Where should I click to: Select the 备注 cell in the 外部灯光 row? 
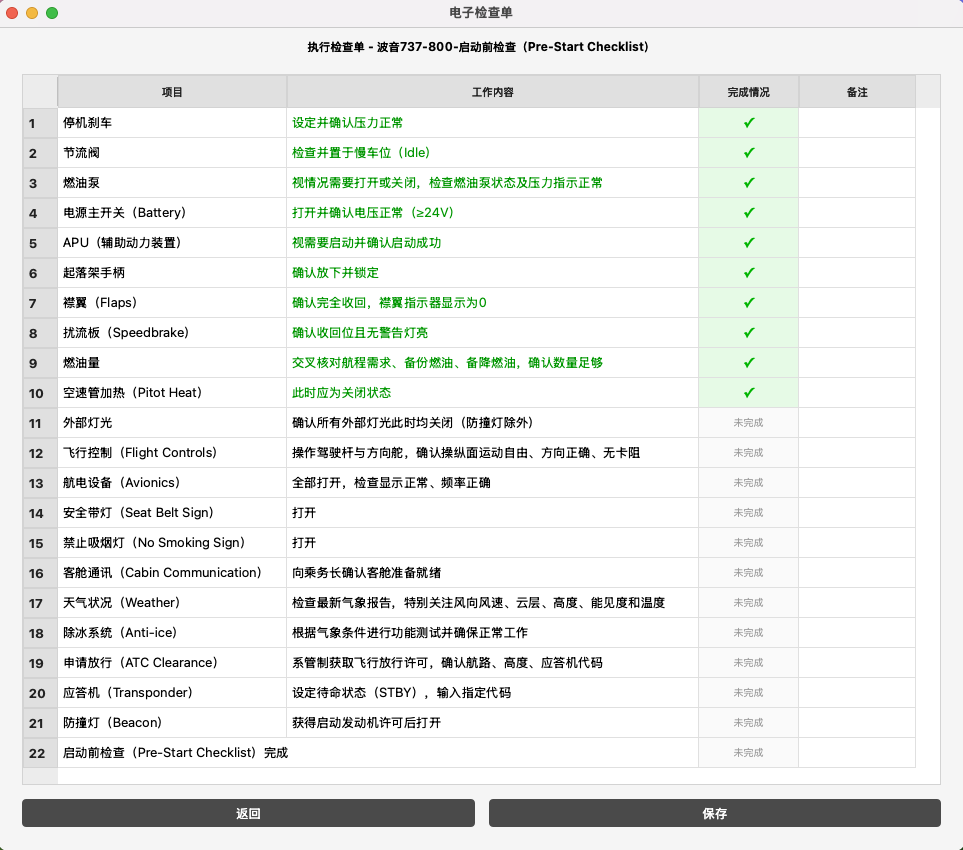tap(857, 423)
